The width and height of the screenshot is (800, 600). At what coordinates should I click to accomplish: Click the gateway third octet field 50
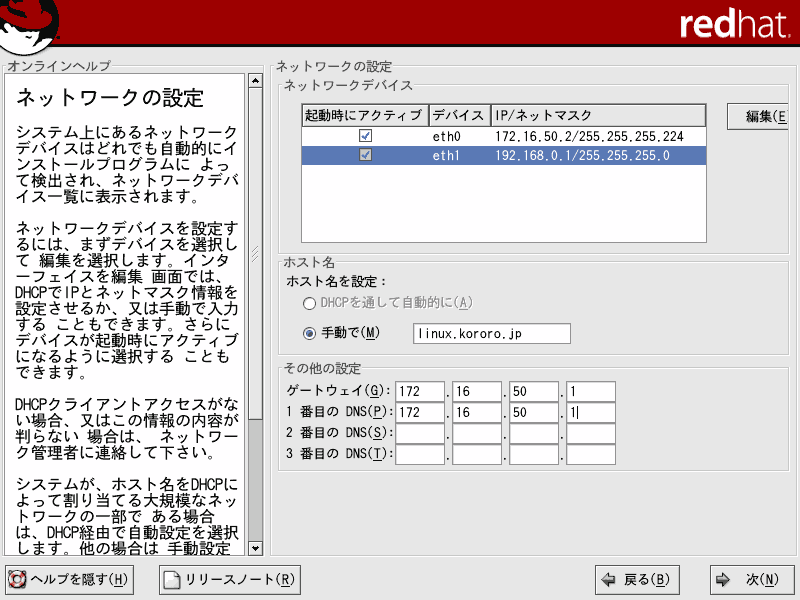[x=534, y=391]
